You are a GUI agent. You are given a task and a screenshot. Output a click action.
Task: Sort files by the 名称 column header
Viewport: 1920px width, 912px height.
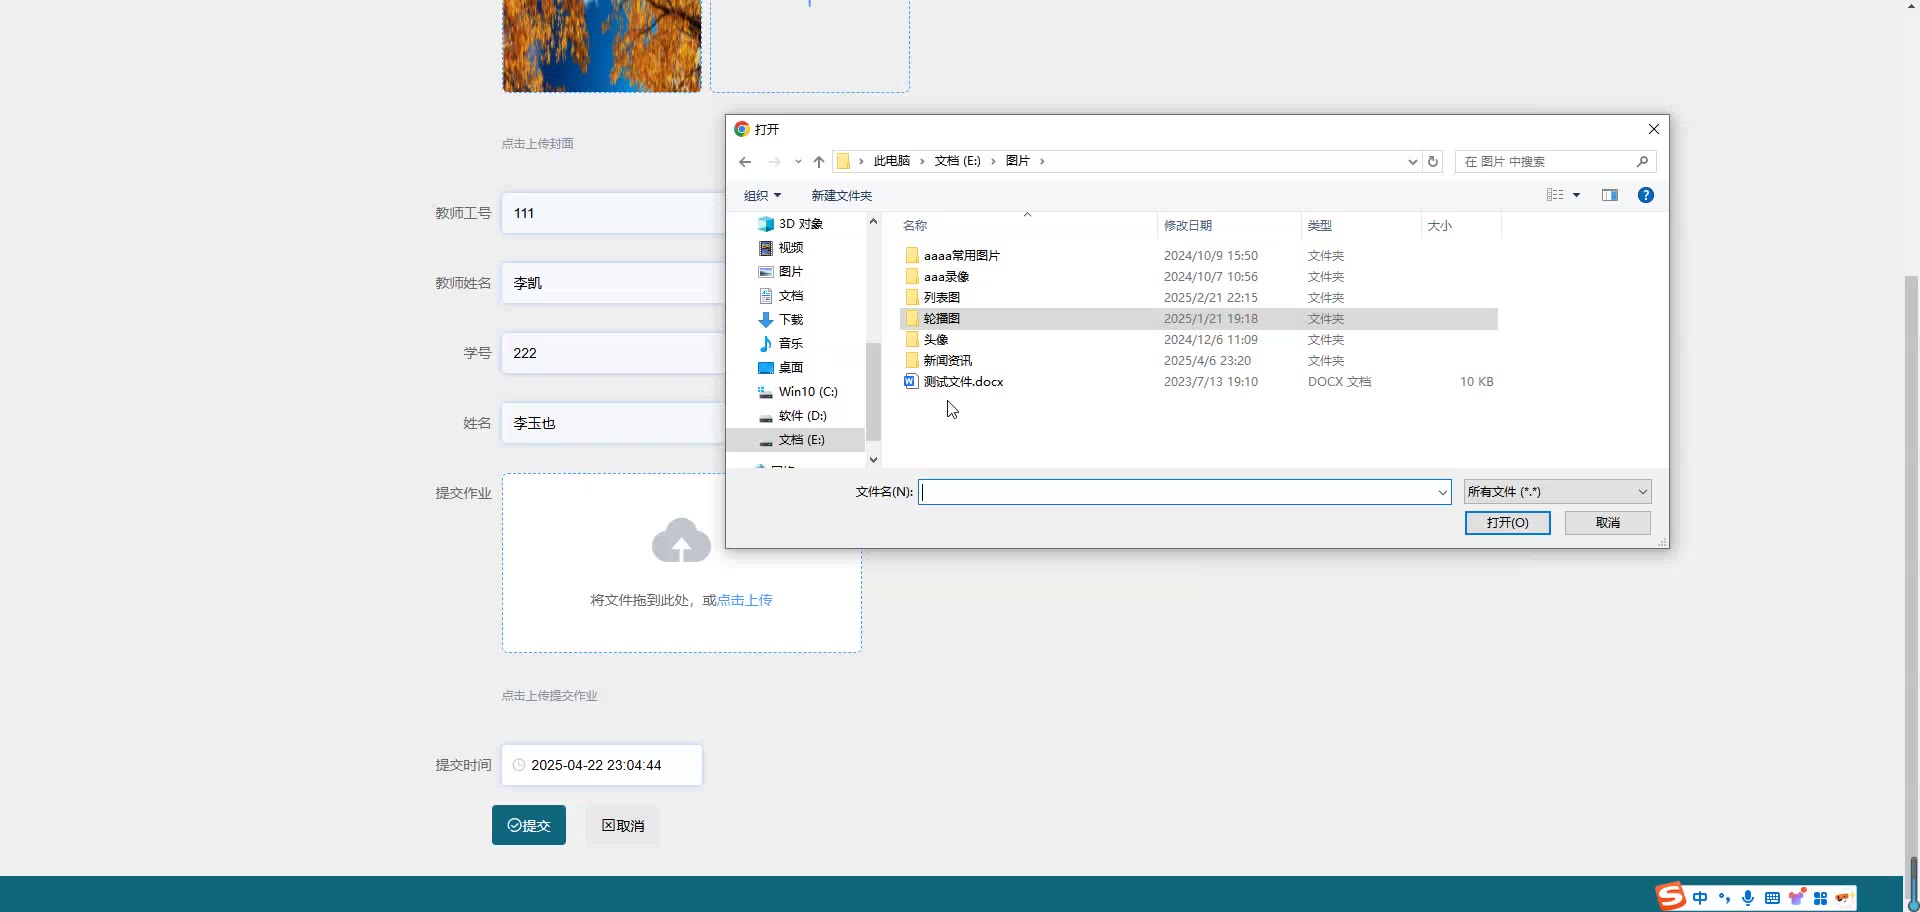point(1027,226)
